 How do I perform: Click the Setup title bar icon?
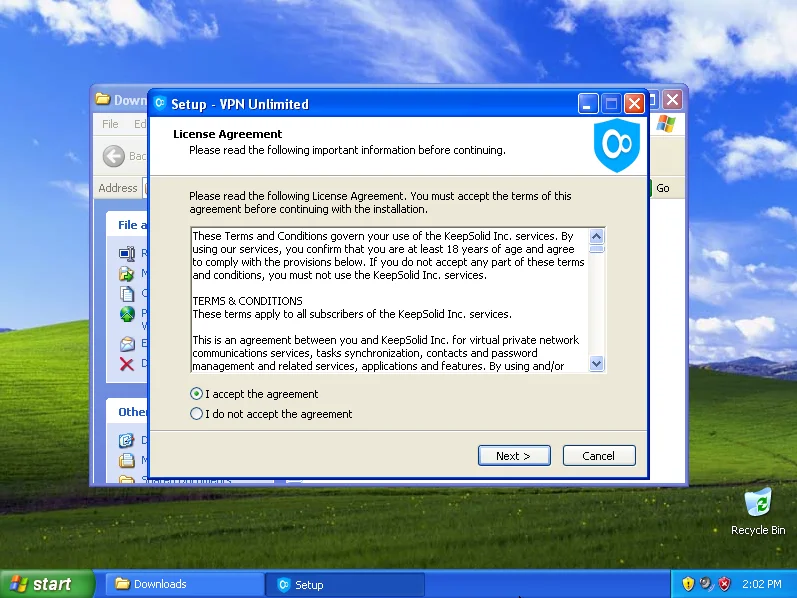tap(159, 104)
